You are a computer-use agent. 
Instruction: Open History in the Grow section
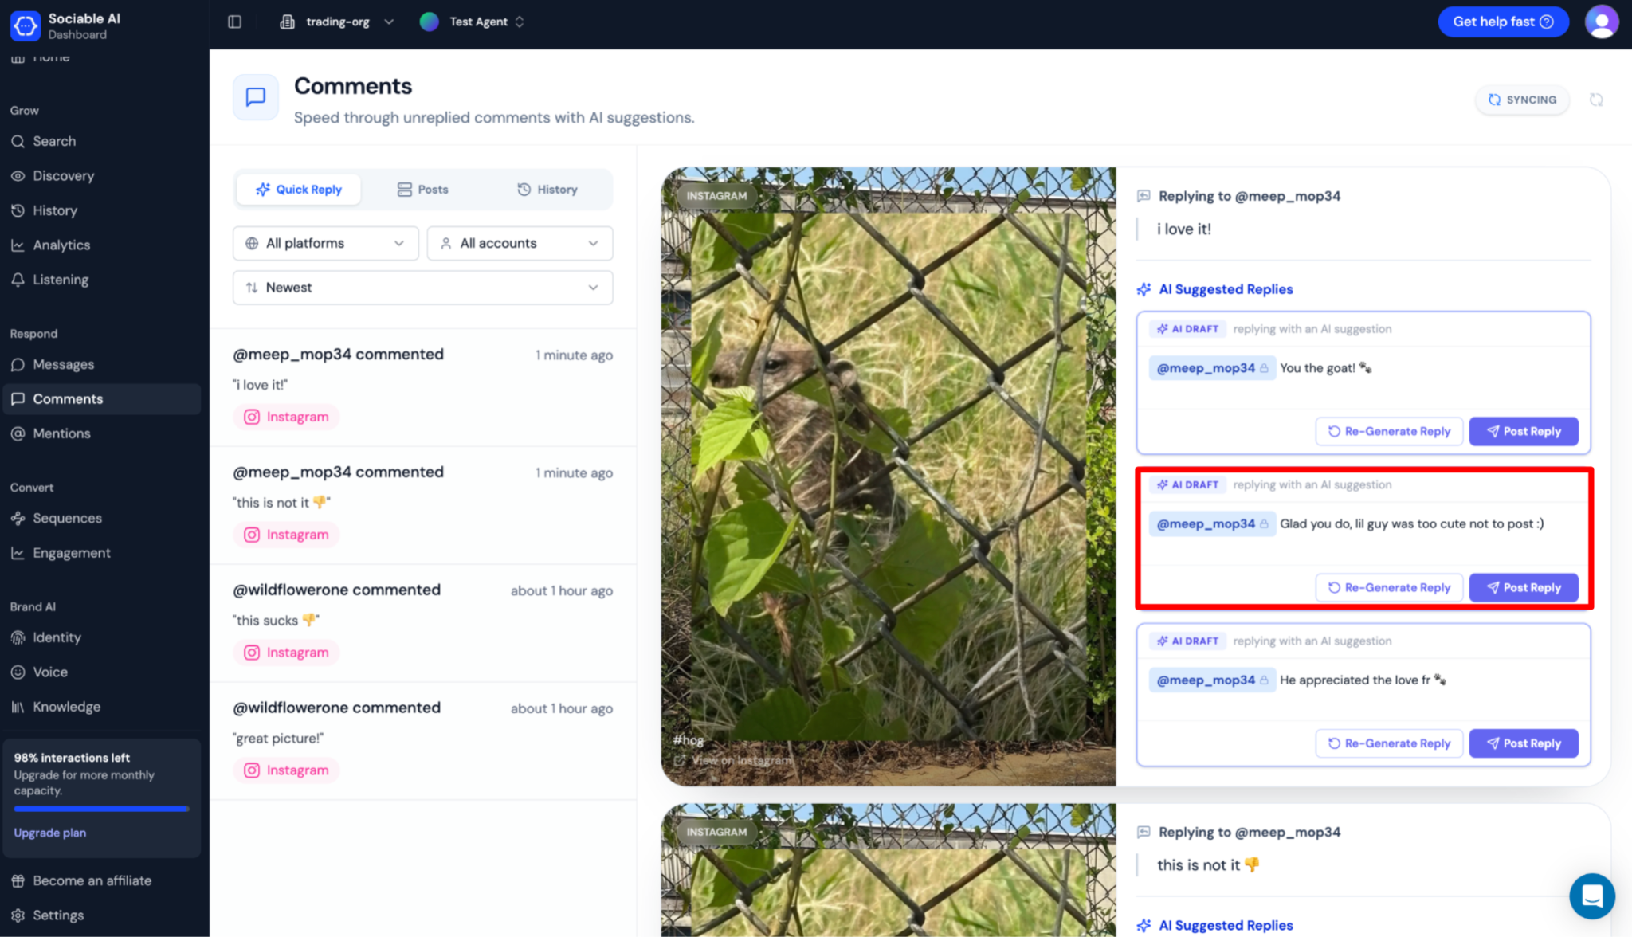(100, 210)
